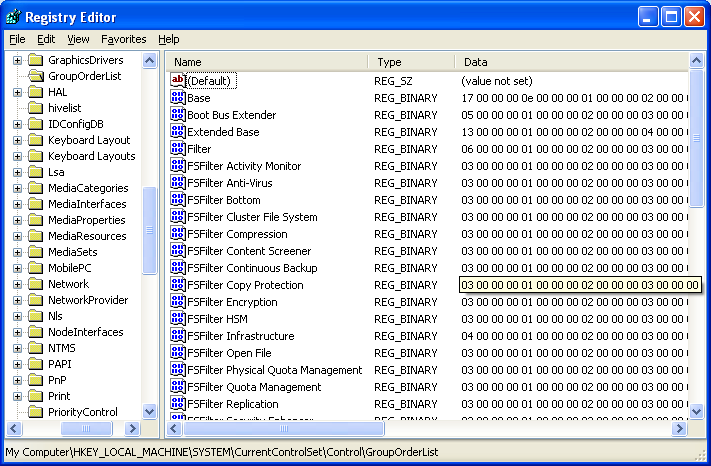Click binary icon of FSFilter Physical Quota Management
Image resolution: width=711 pixels, height=466 pixels.
point(177,369)
